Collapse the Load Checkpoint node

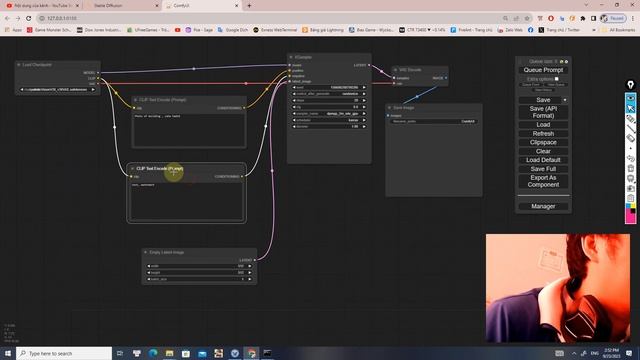(18, 64)
